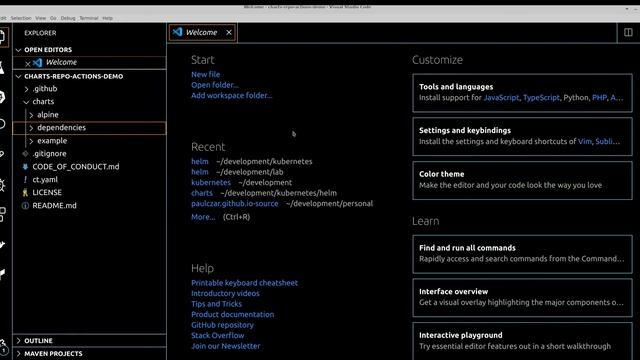Open recent helm in ~/development/lab

(200, 172)
